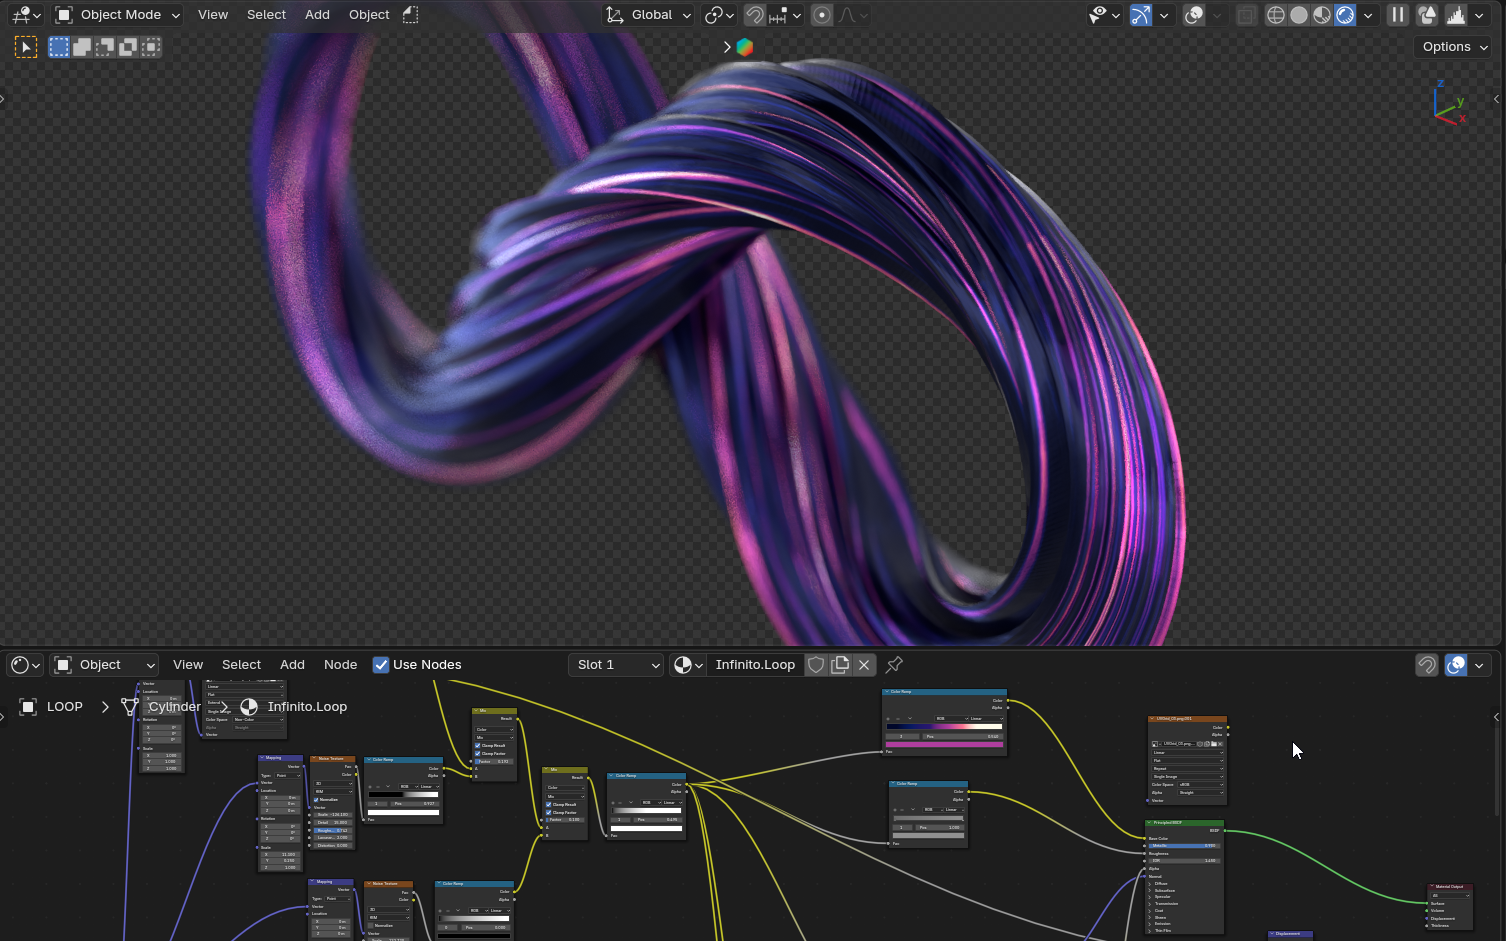This screenshot has width=1506, height=941.
Task: Toggle viewport overlays
Action: tap(1194, 15)
